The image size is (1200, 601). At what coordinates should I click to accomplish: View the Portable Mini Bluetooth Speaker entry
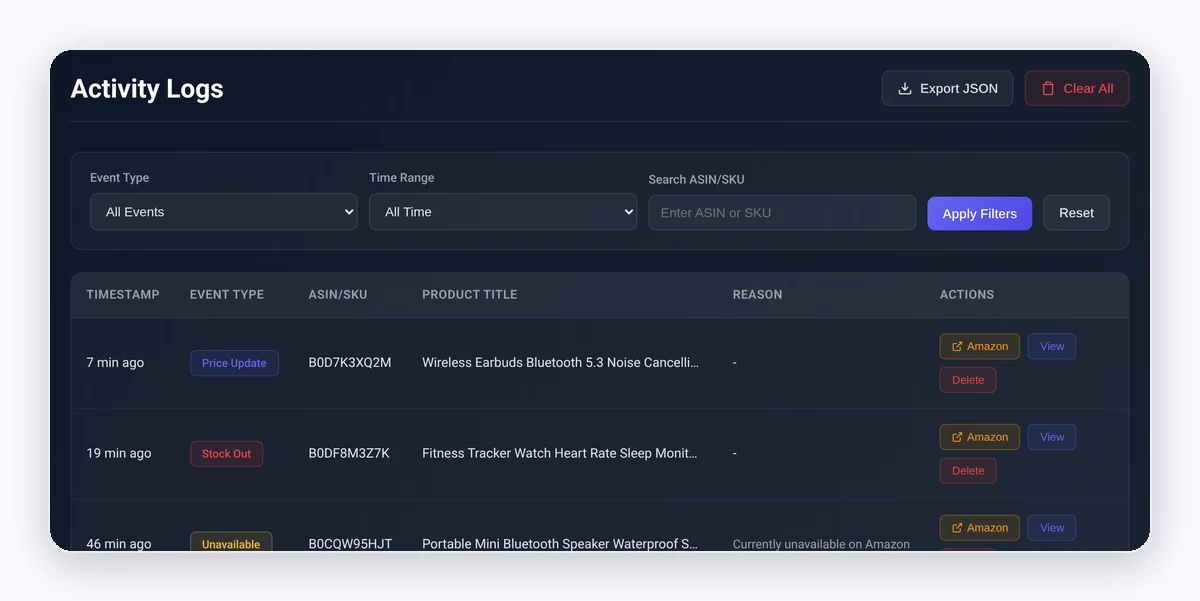[1052, 528]
